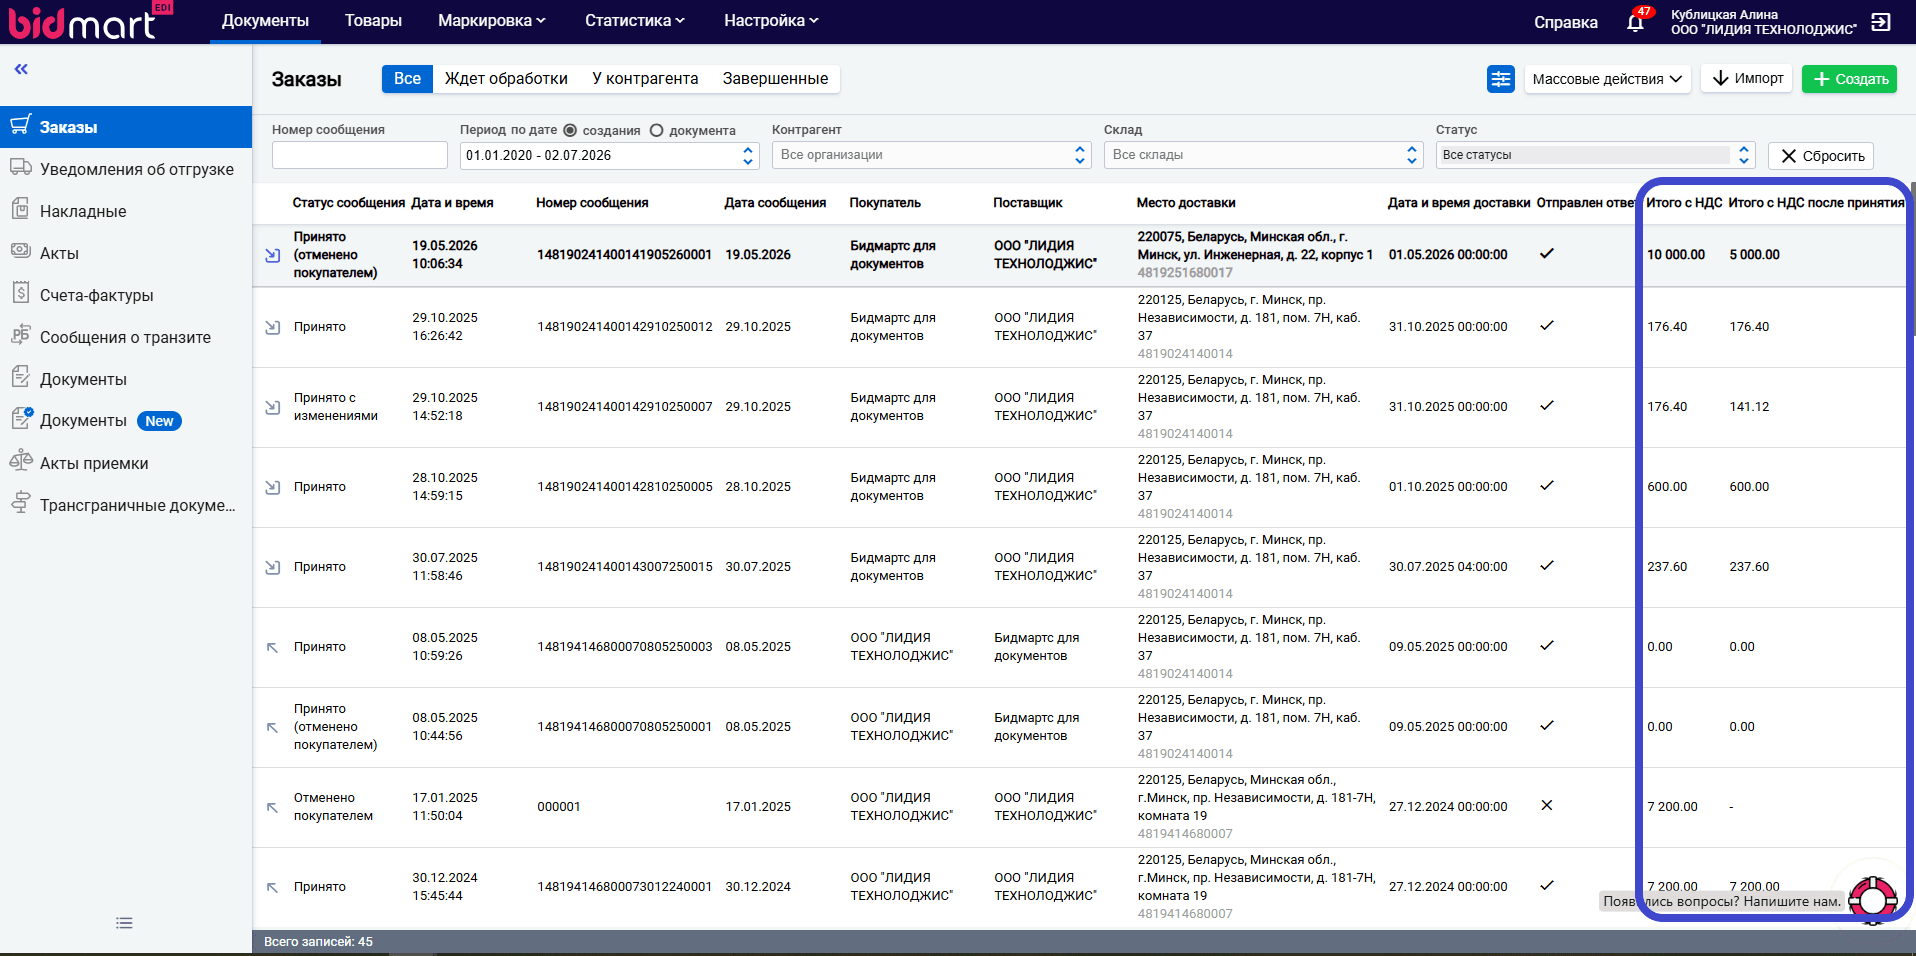This screenshot has width=1916, height=956.
Task: Select the документа date radio button
Action: pos(657,130)
